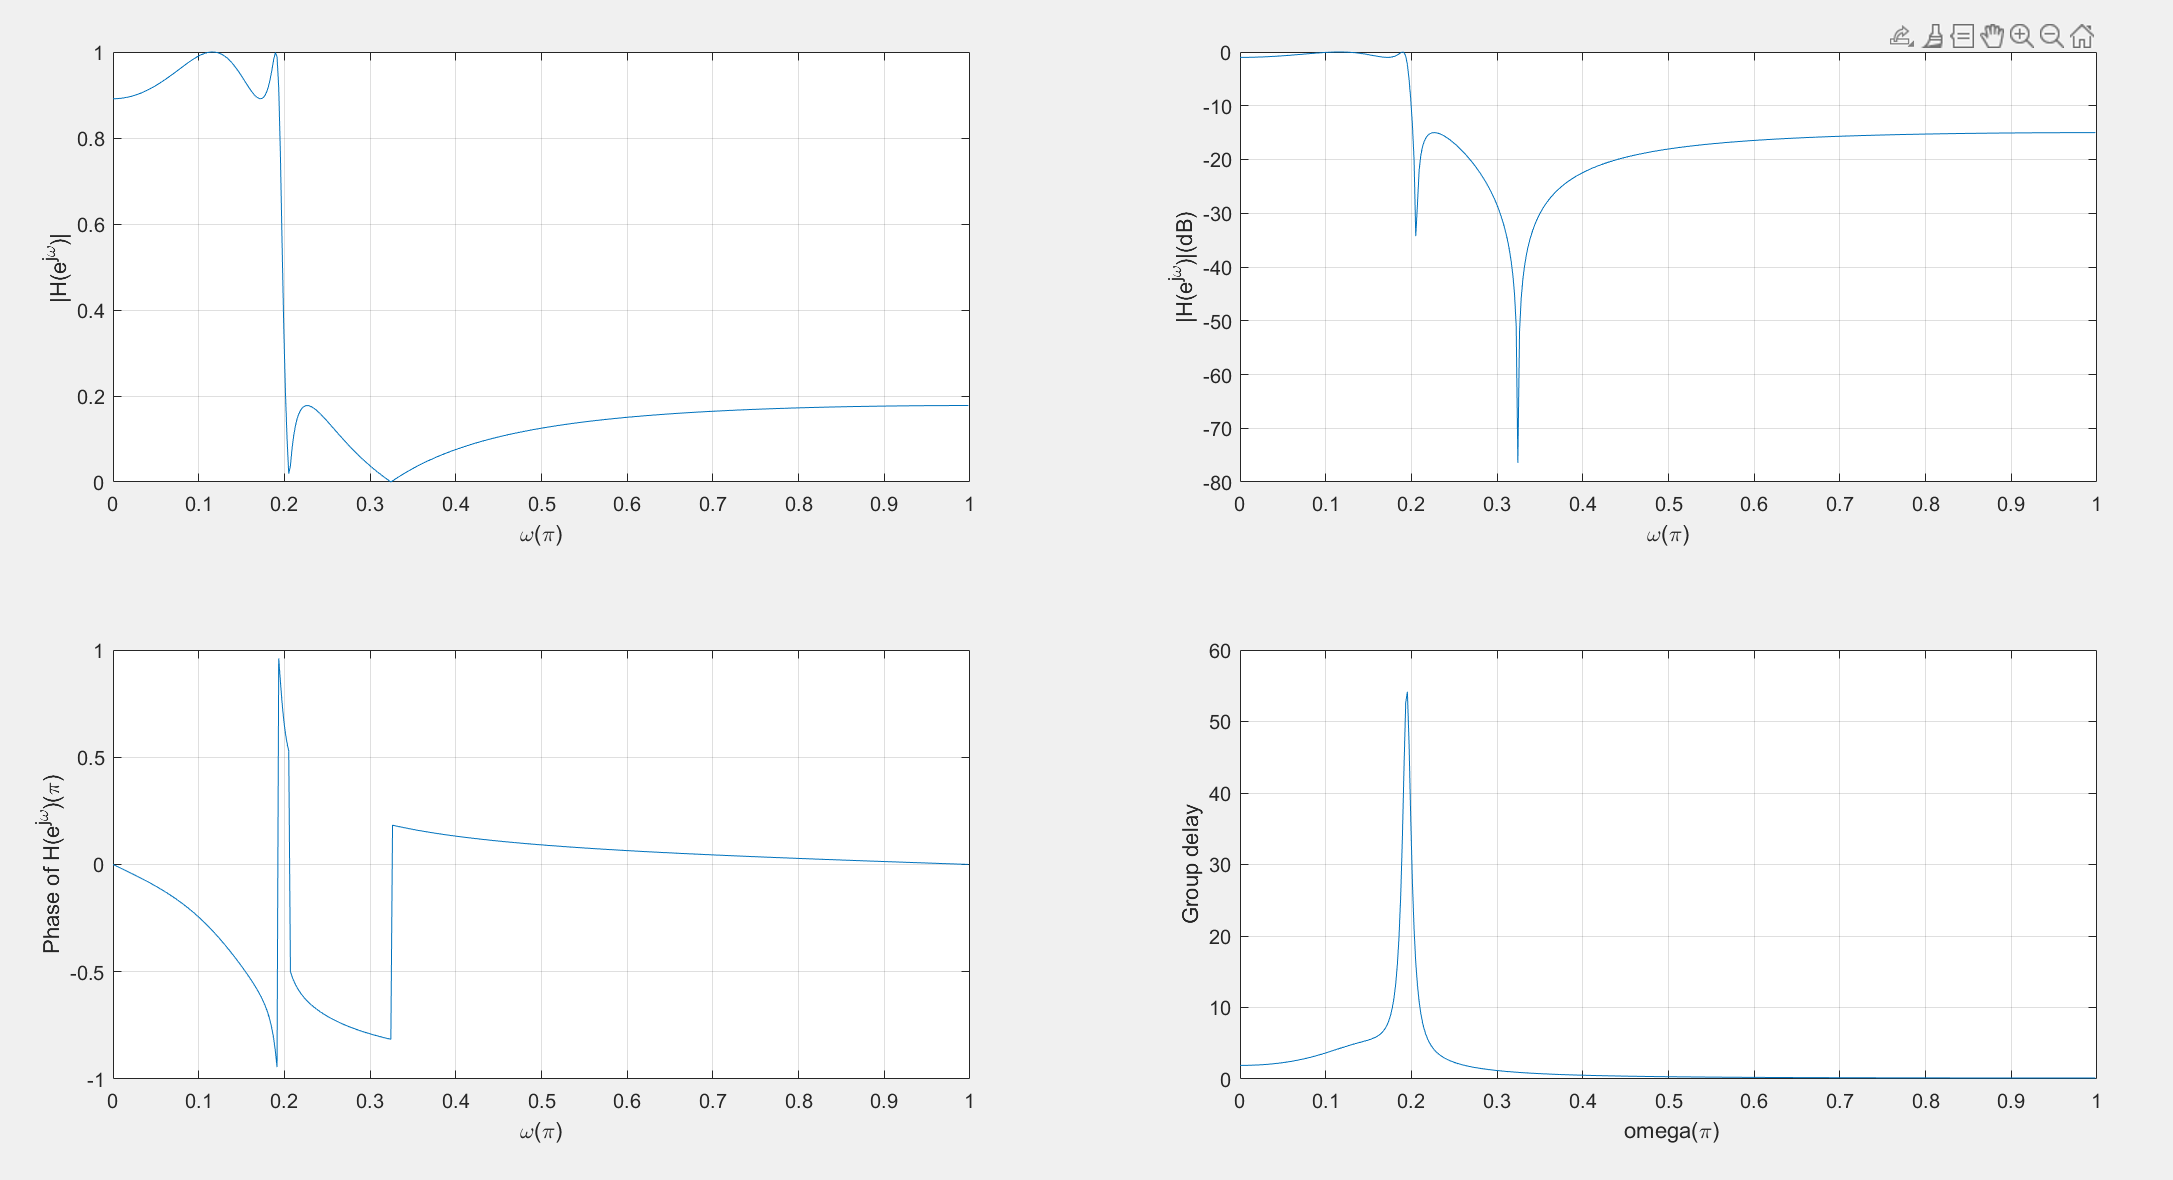Click the deepest notch in the dB plot
The width and height of the screenshot is (2173, 1180).
point(1517,459)
